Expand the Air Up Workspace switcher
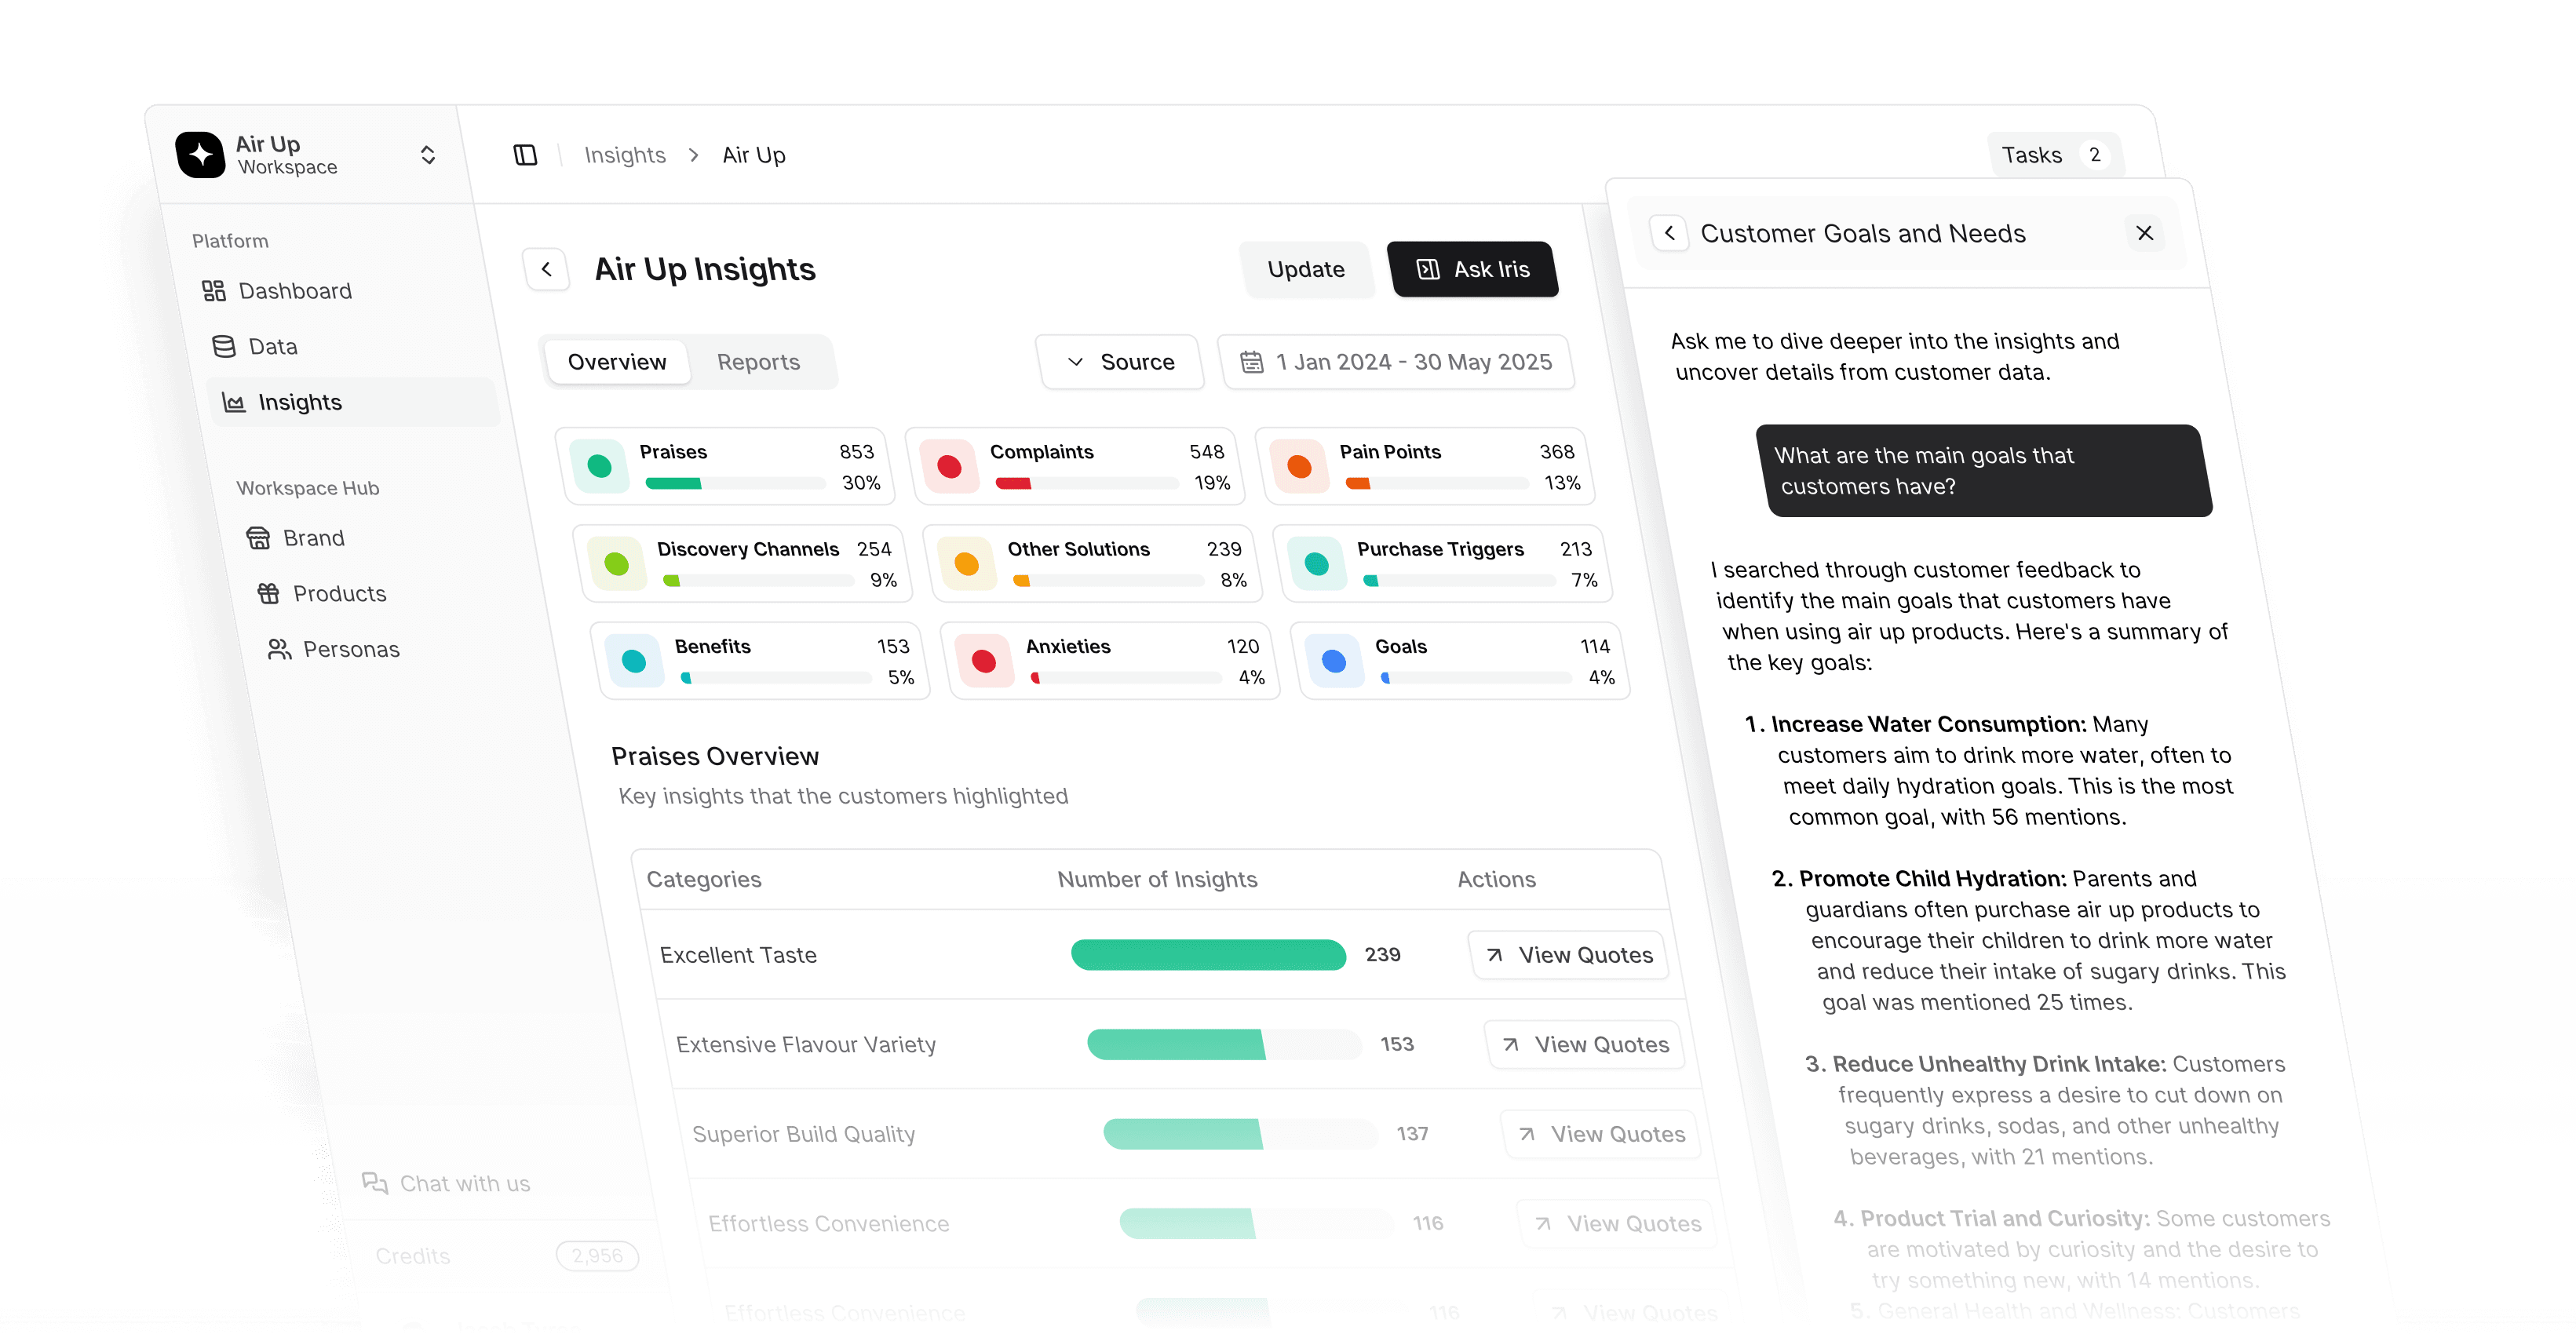Image resolution: width=2576 pixels, height=1334 pixels. click(x=427, y=155)
